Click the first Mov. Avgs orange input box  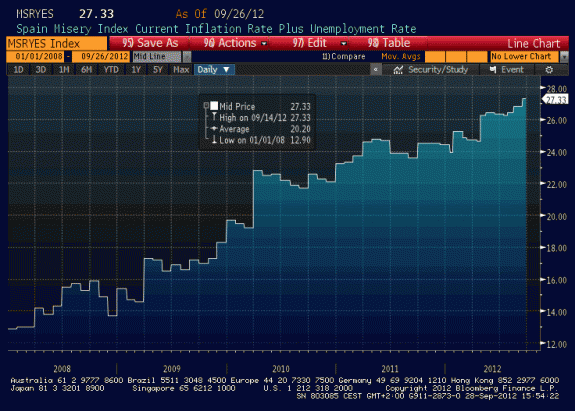pos(435,56)
